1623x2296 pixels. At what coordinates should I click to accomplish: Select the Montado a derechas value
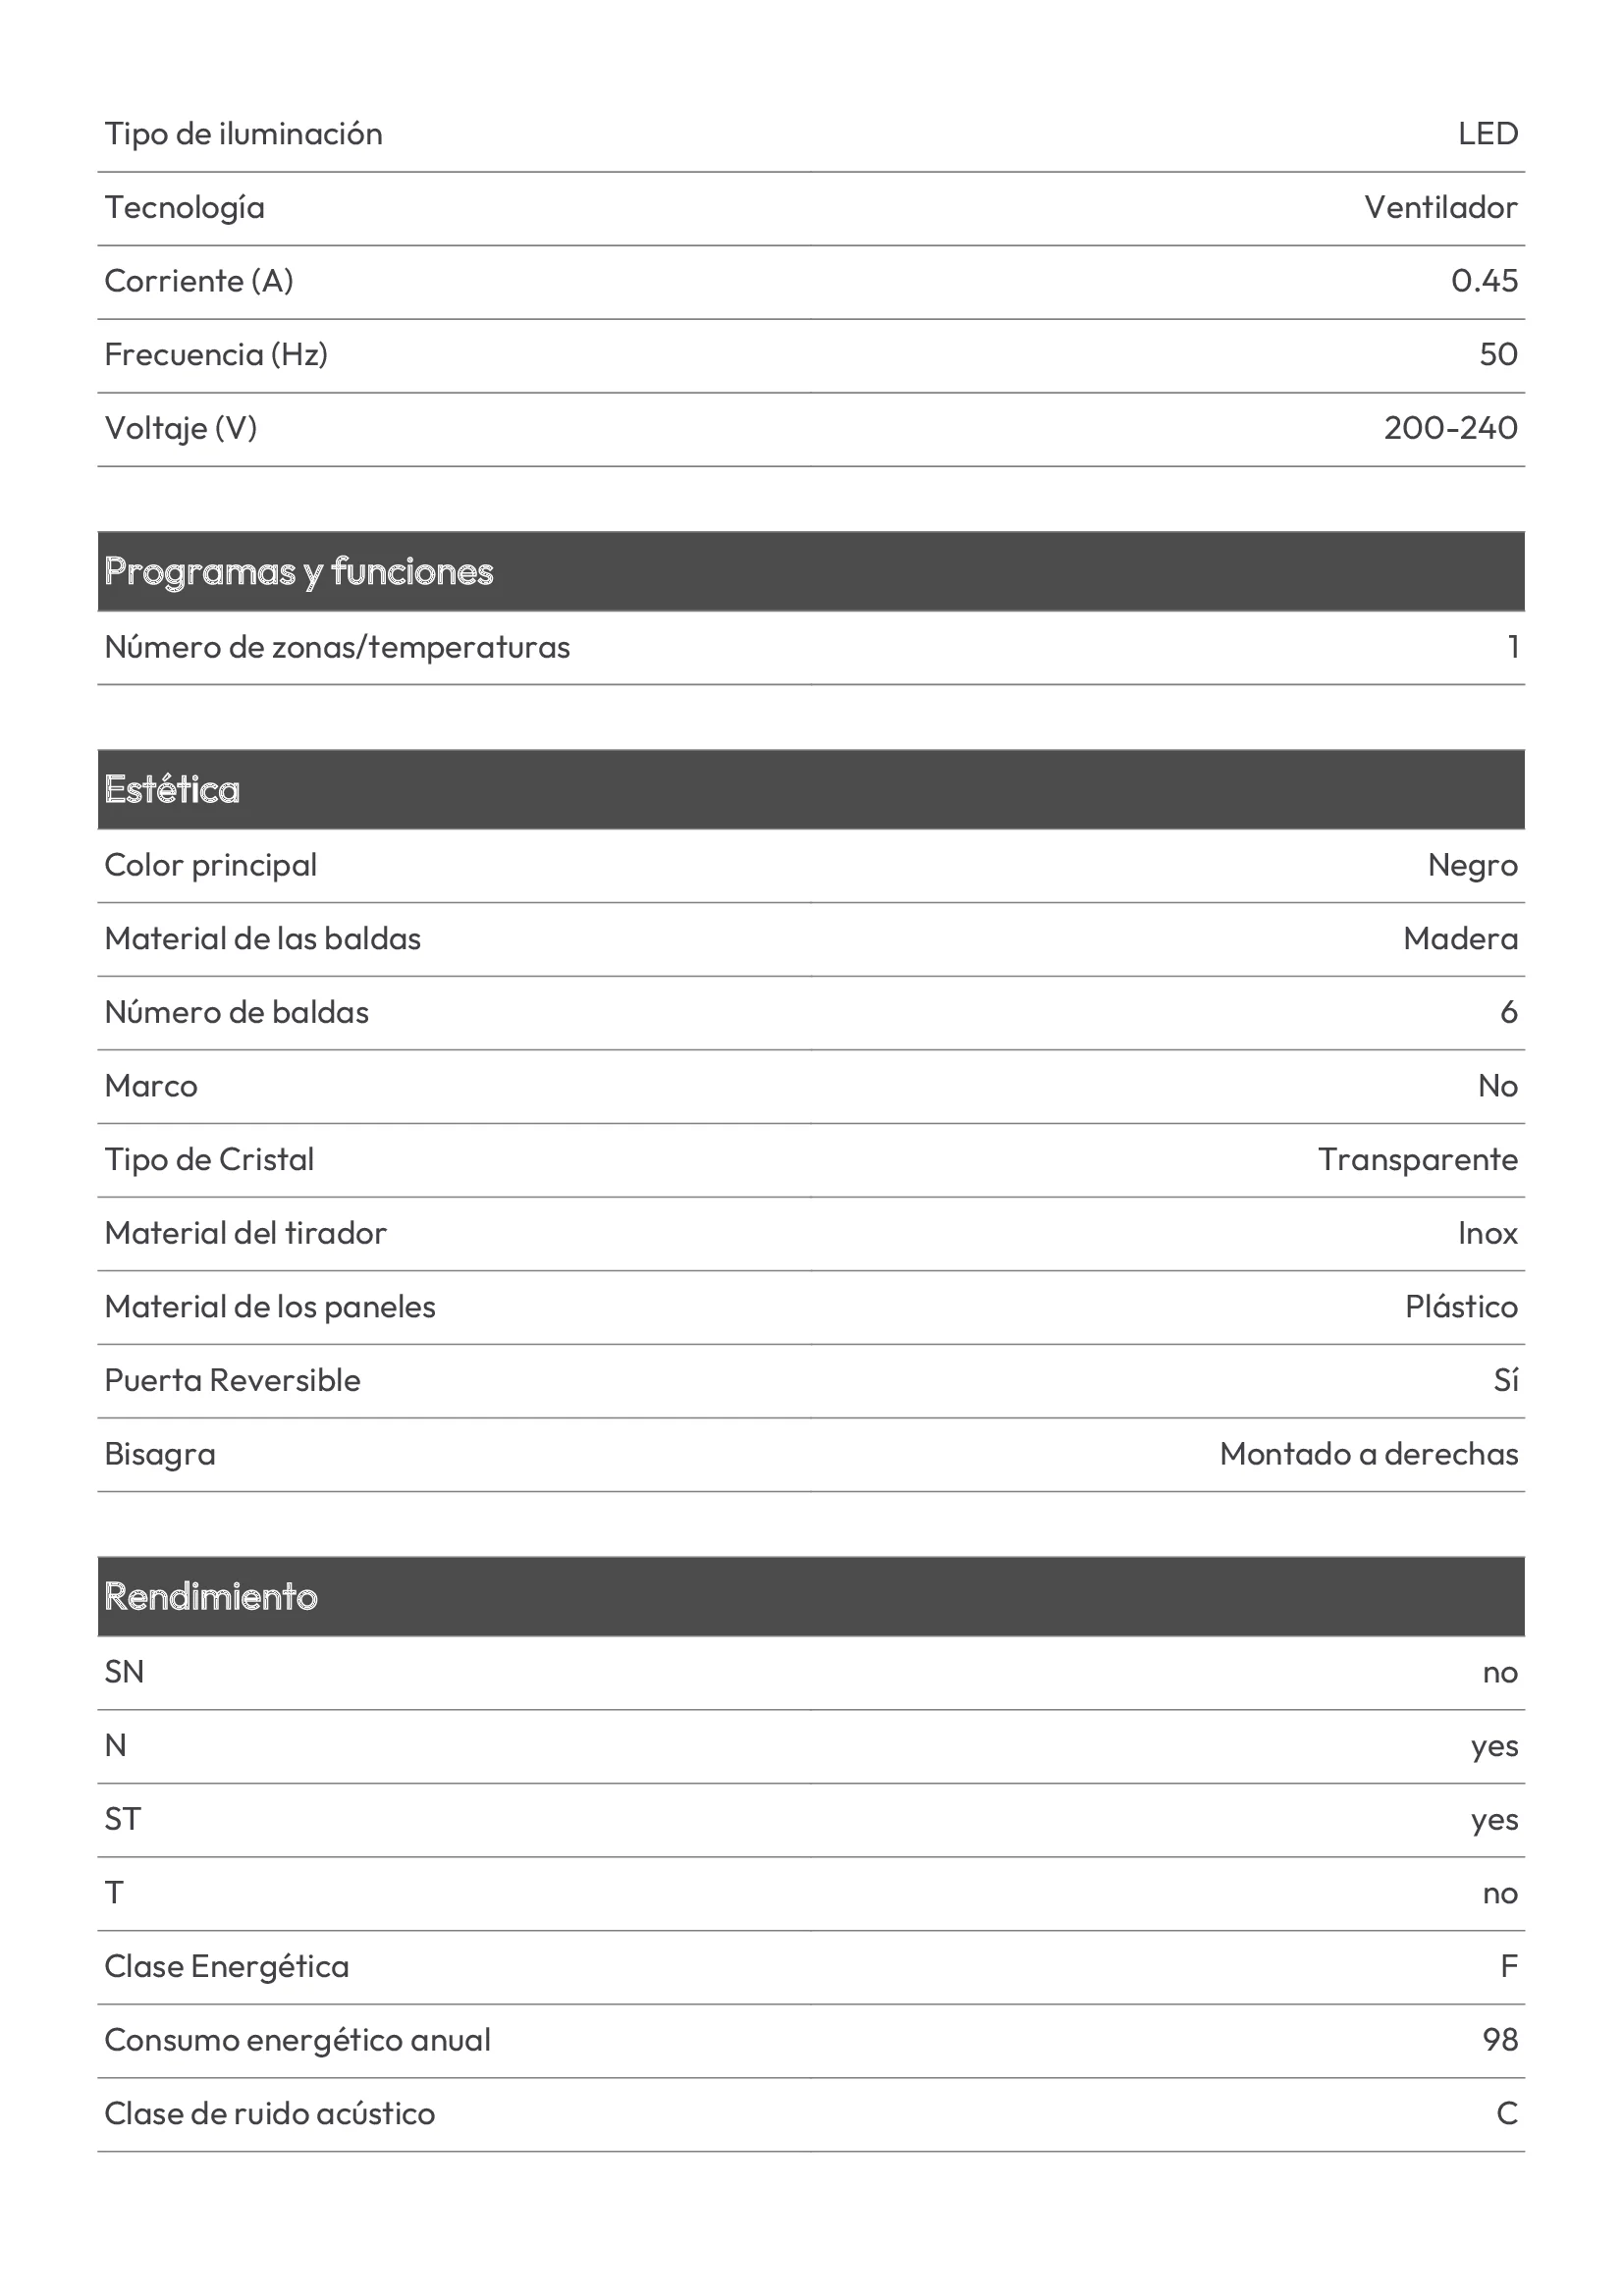[1369, 1454]
